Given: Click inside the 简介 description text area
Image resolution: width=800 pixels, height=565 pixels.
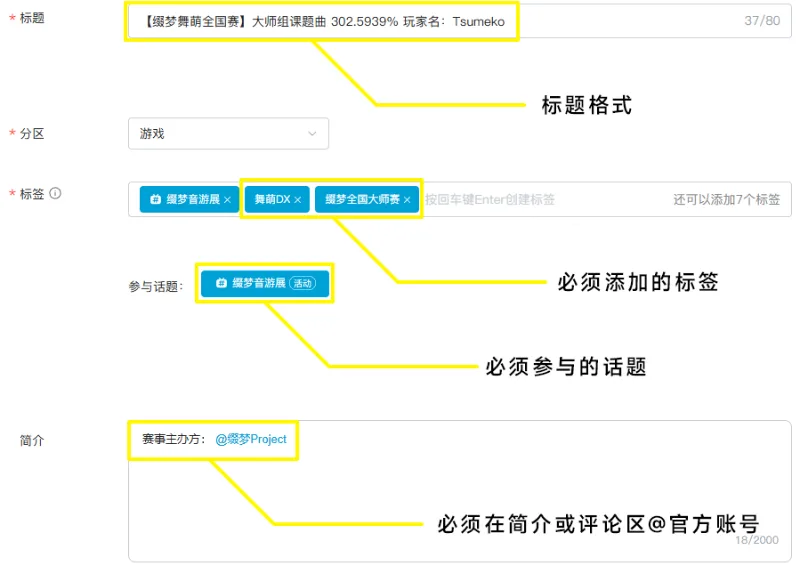Looking at the screenshot, I should click(x=459, y=491).
